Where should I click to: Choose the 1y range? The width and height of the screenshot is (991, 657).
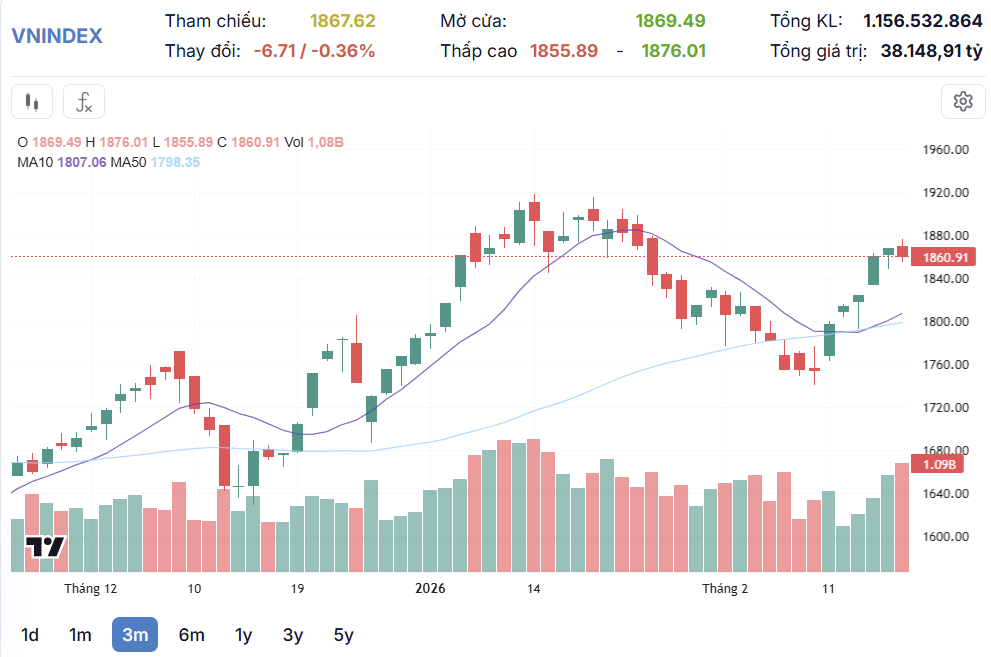243,635
